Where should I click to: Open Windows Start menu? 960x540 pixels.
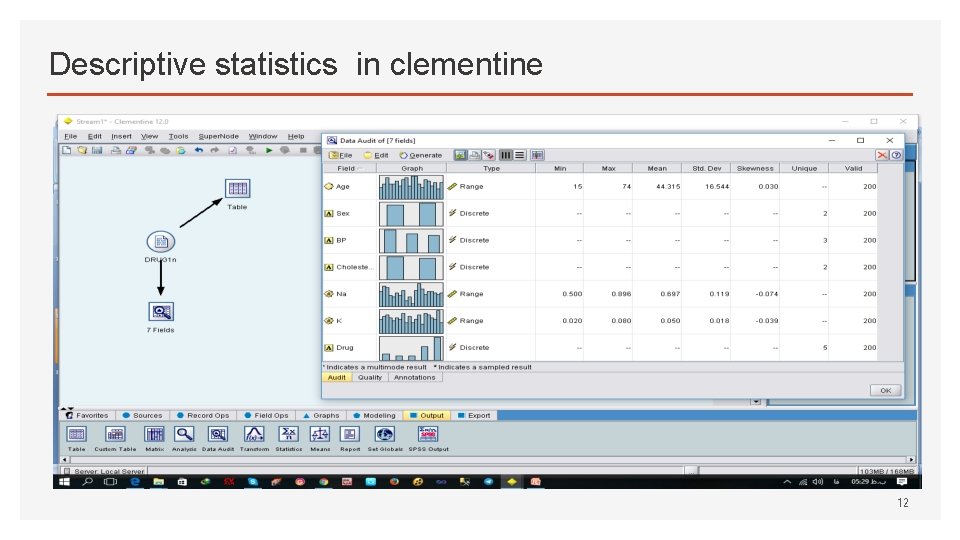click(x=64, y=482)
